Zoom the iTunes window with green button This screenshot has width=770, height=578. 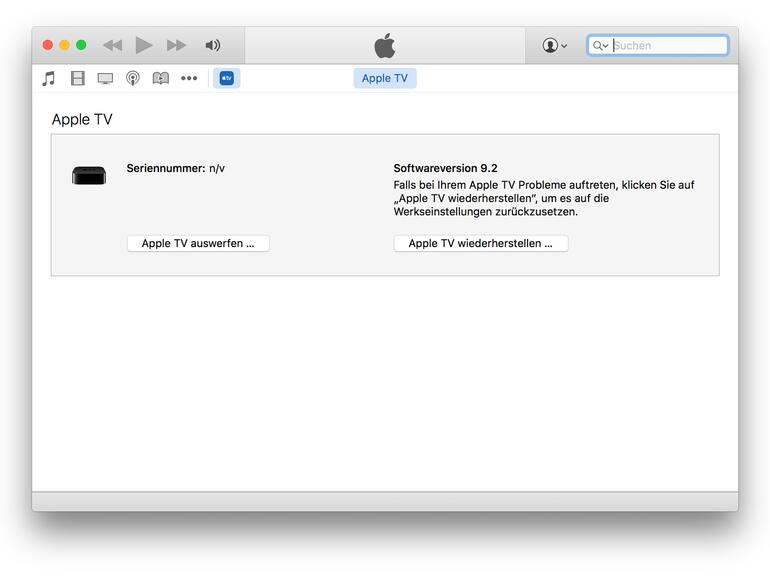[x=82, y=45]
